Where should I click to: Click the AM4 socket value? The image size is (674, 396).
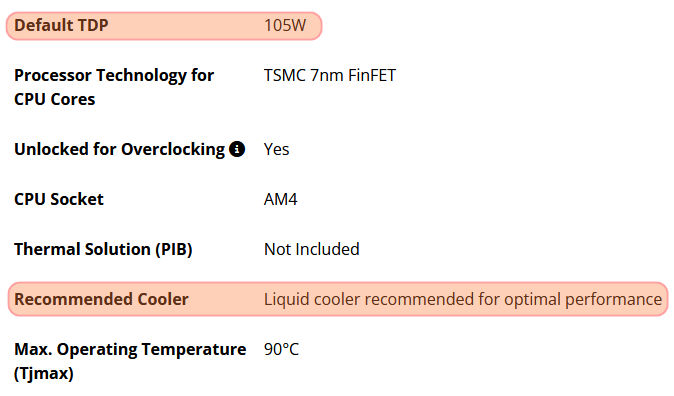[280, 199]
